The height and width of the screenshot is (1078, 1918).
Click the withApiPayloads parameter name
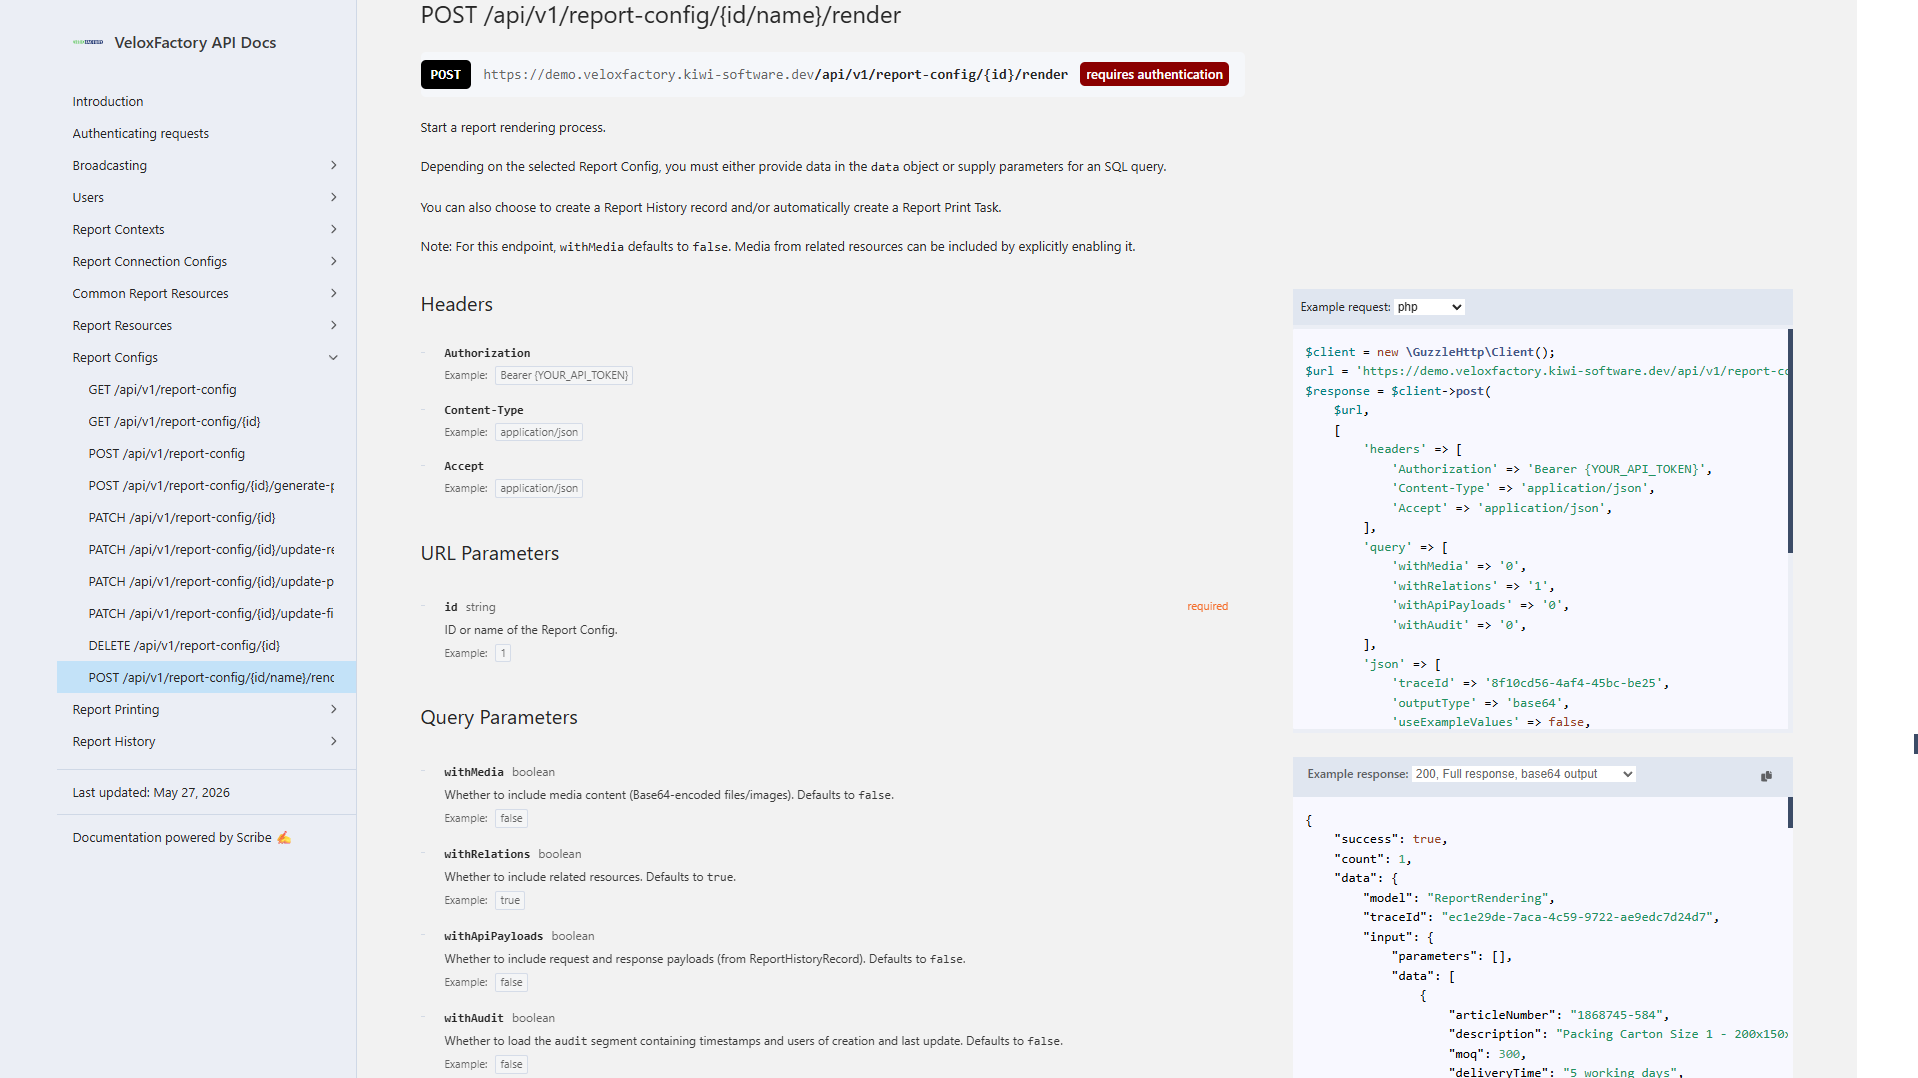pos(493,936)
